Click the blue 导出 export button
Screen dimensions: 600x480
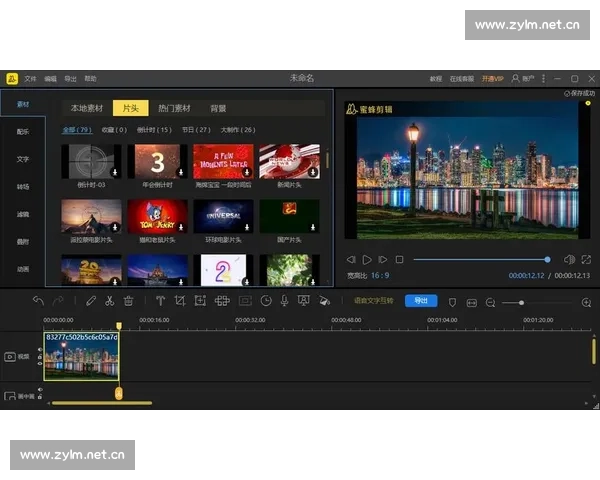[x=421, y=300]
